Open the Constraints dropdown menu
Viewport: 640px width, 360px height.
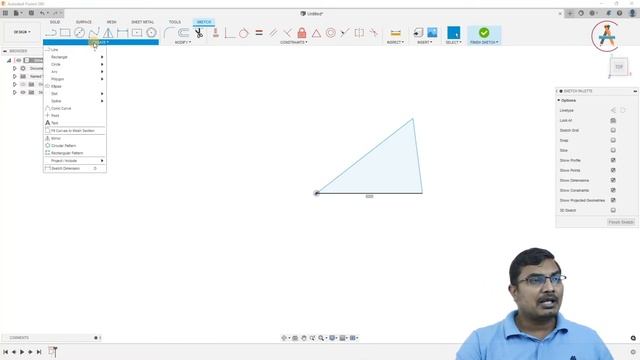tap(294, 42)
